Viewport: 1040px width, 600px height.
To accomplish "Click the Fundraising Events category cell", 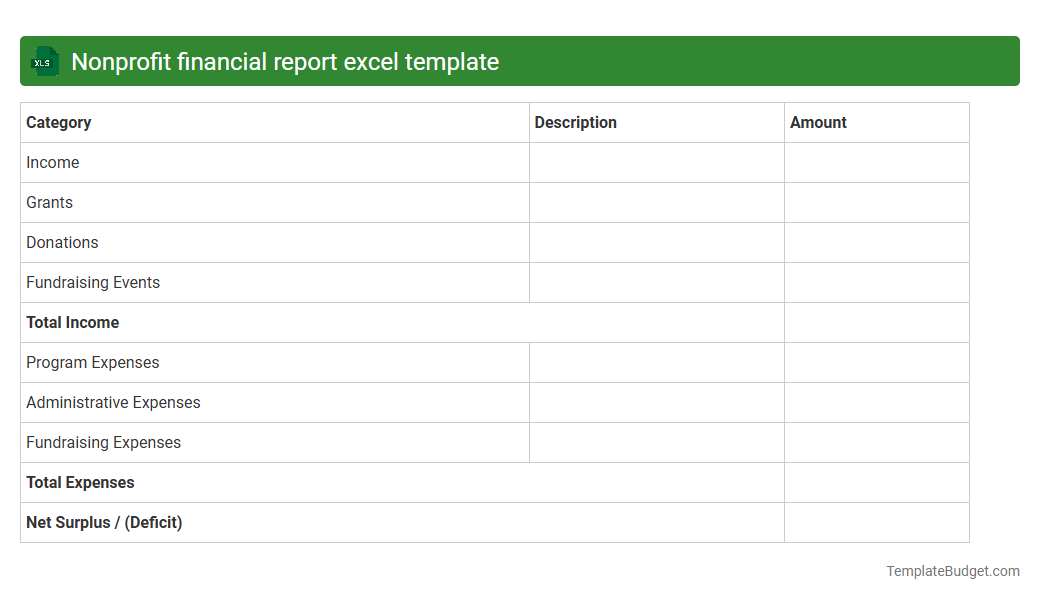I will pyautogui.click(x=93, y=282).
